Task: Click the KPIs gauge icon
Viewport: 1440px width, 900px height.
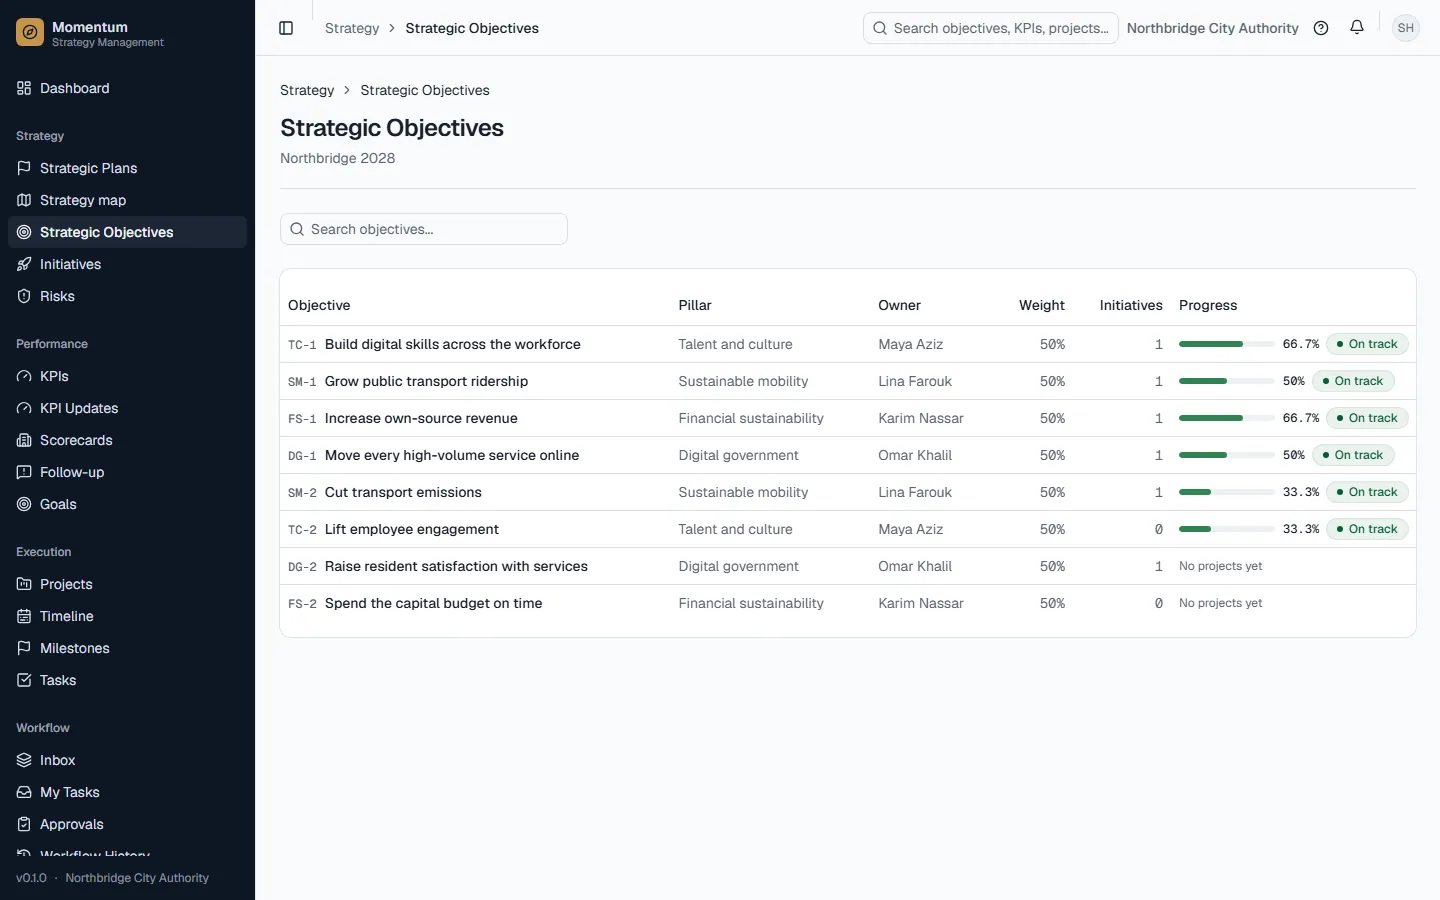Action: tap(24, 376)
